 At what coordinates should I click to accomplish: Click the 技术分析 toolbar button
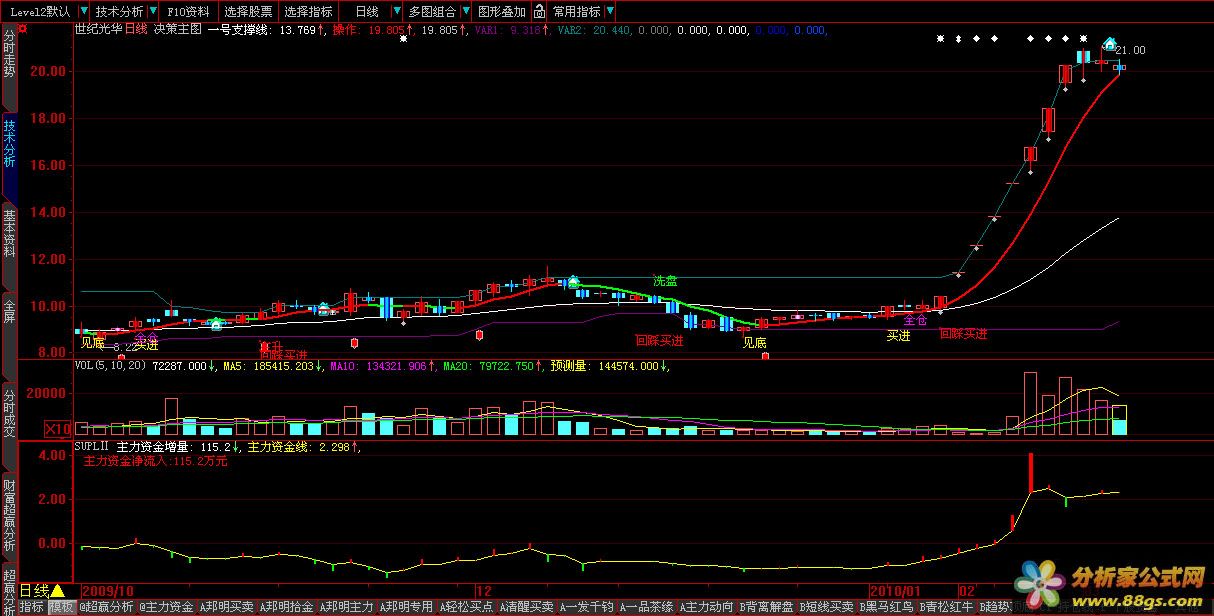click(x=119, y=12)
